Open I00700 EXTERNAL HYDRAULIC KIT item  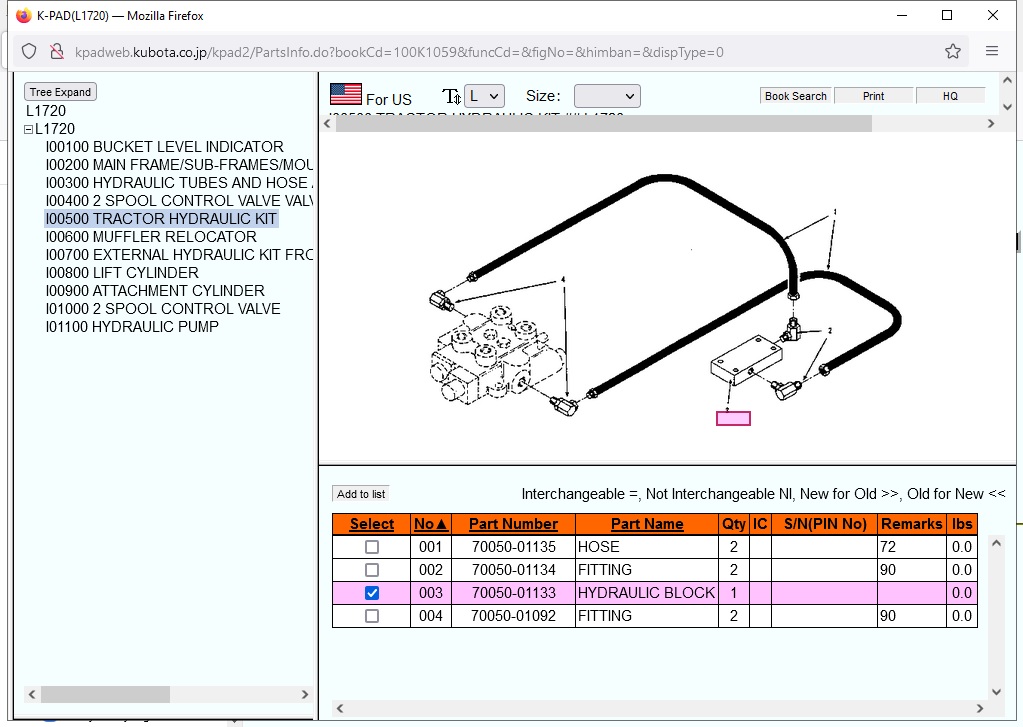[x=179, y=255]
